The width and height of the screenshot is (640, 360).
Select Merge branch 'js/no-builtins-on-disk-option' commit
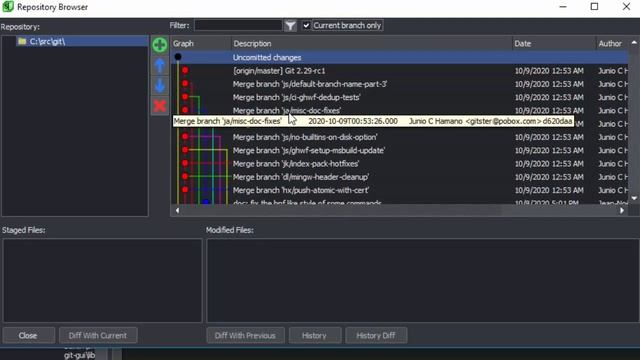click(400, 137)
